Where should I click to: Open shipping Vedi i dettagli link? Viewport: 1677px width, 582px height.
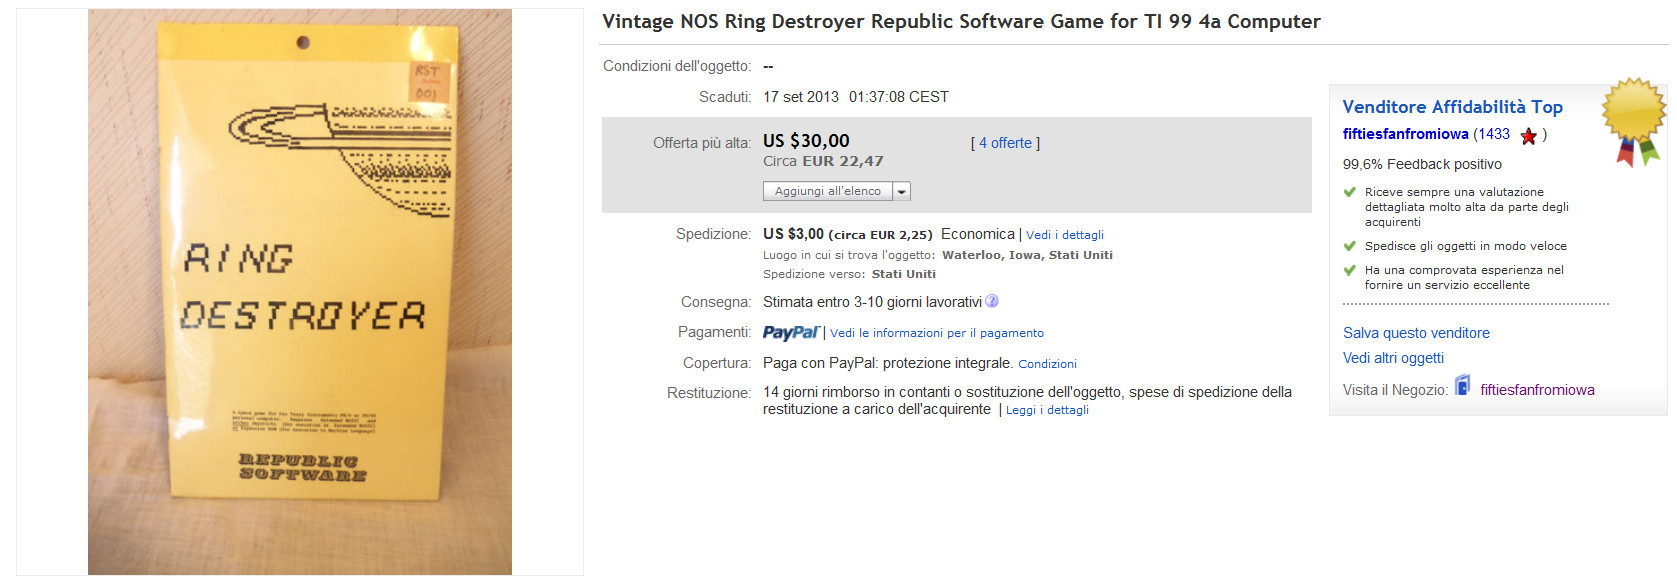(1065, 235)
